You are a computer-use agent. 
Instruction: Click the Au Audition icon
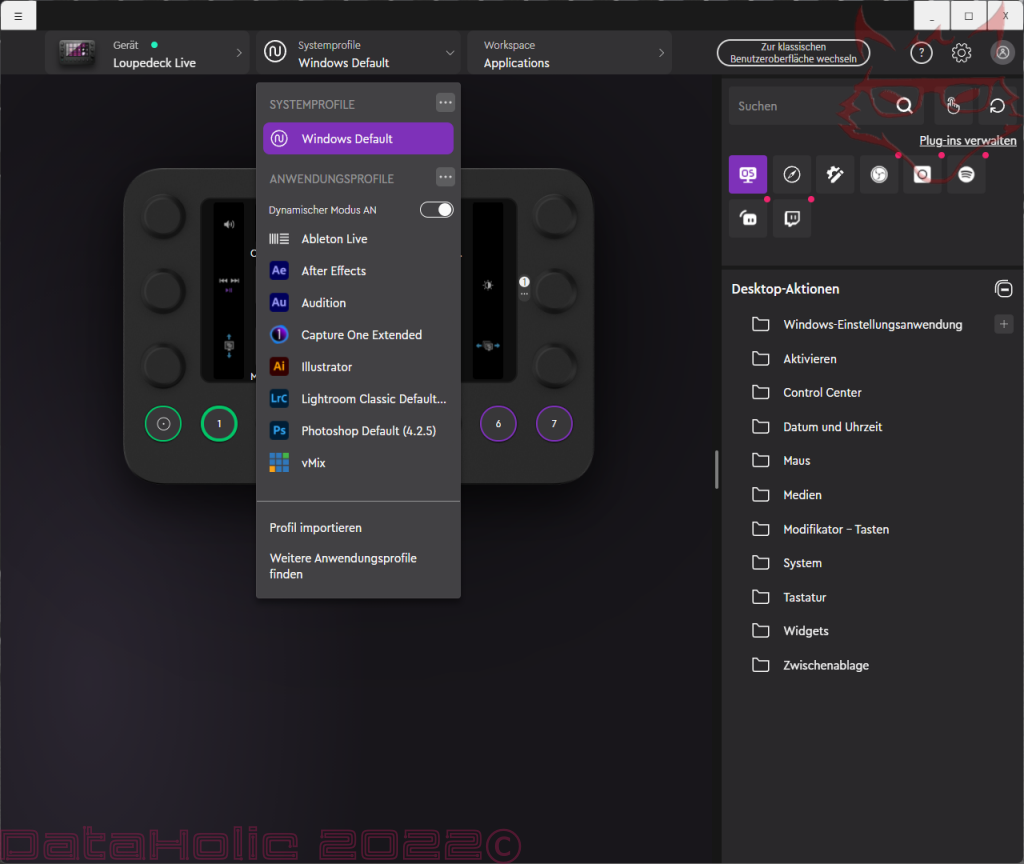pyautogui.click(x=279, y=302)
